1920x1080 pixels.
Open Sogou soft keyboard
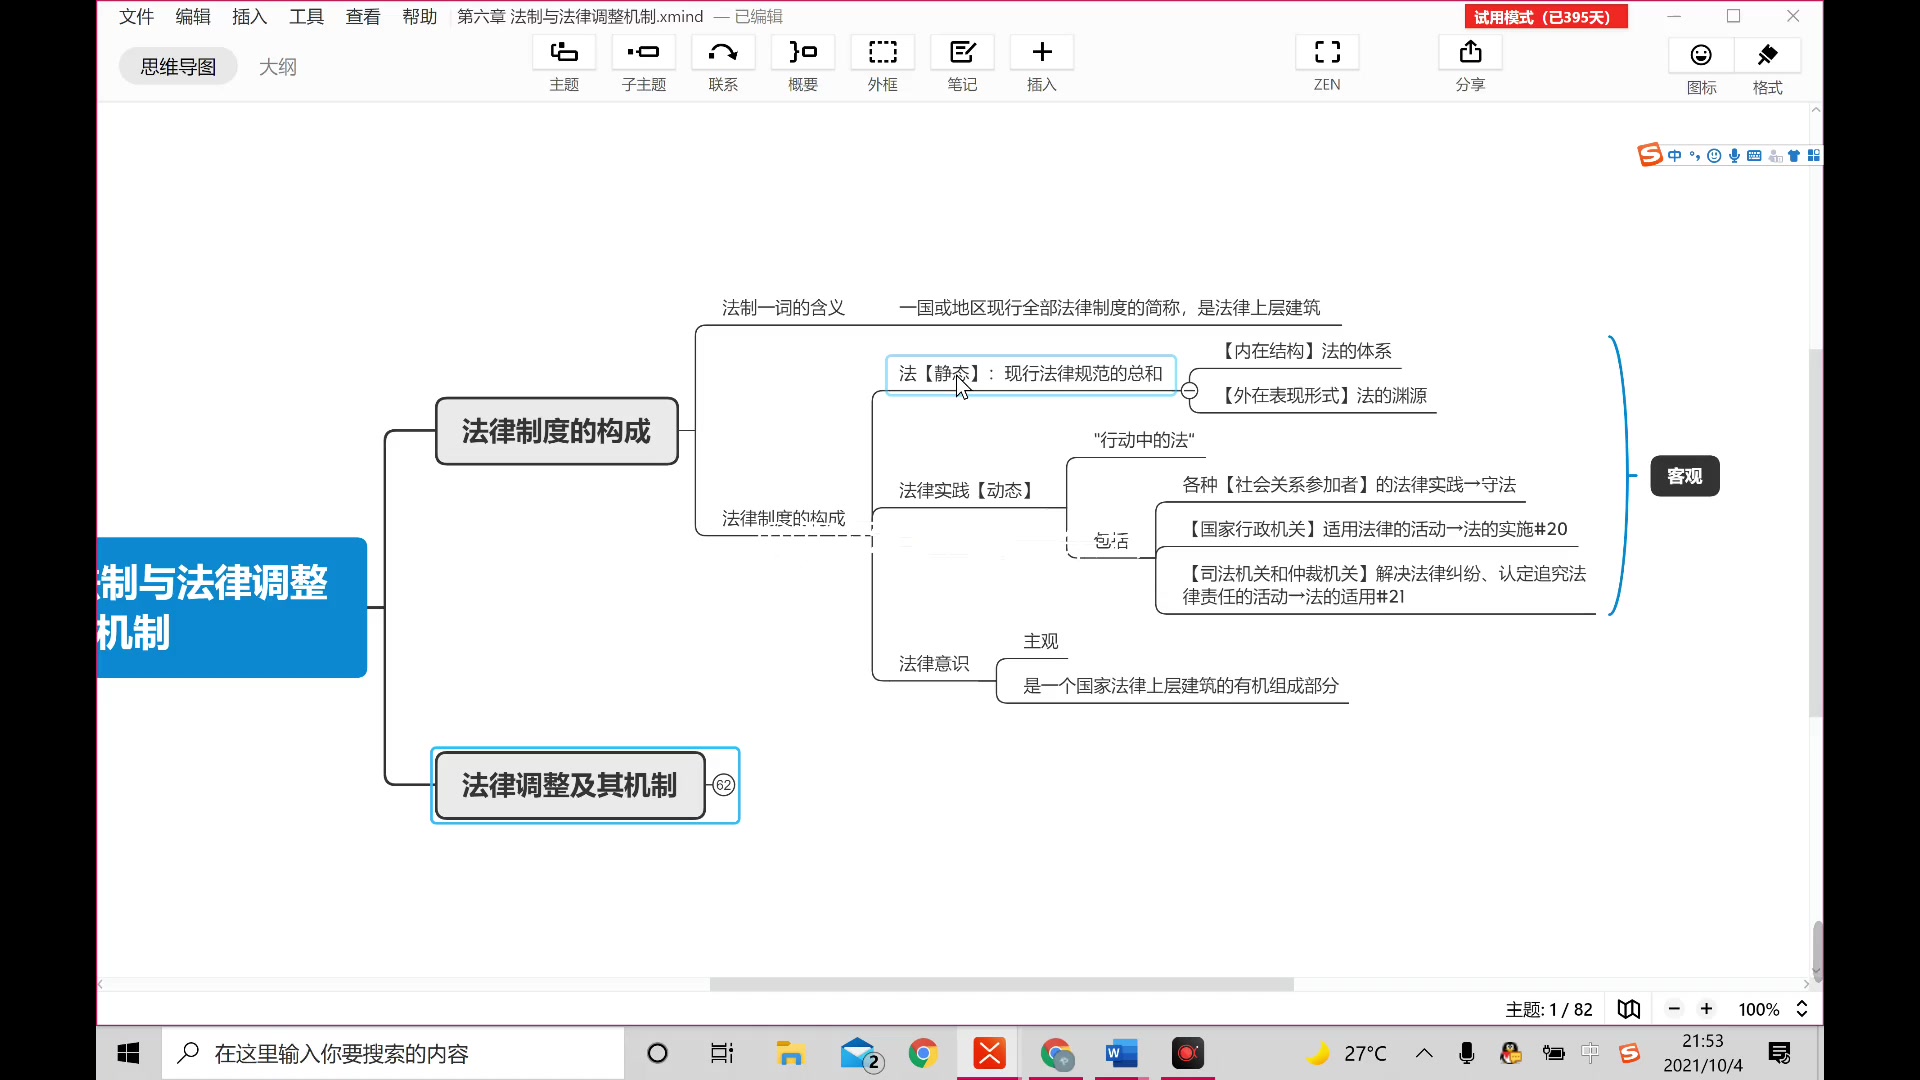[1754, 155]
